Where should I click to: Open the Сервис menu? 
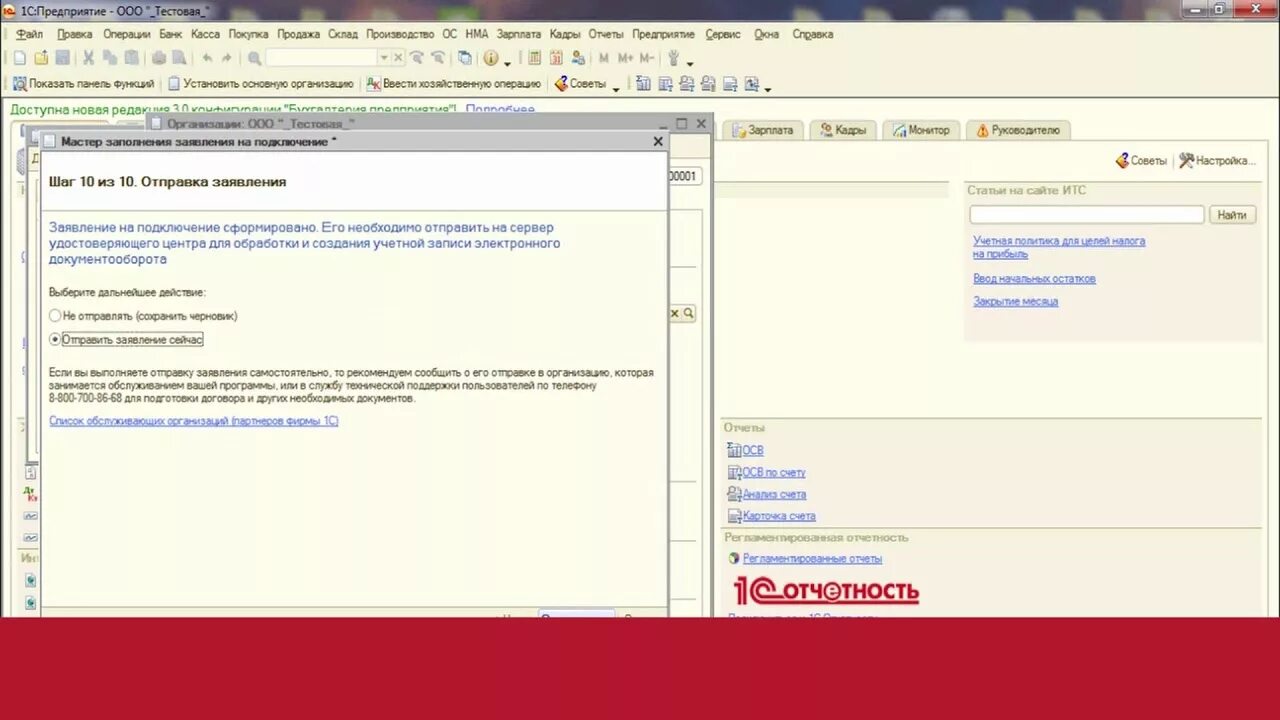[x=723, y=34]
